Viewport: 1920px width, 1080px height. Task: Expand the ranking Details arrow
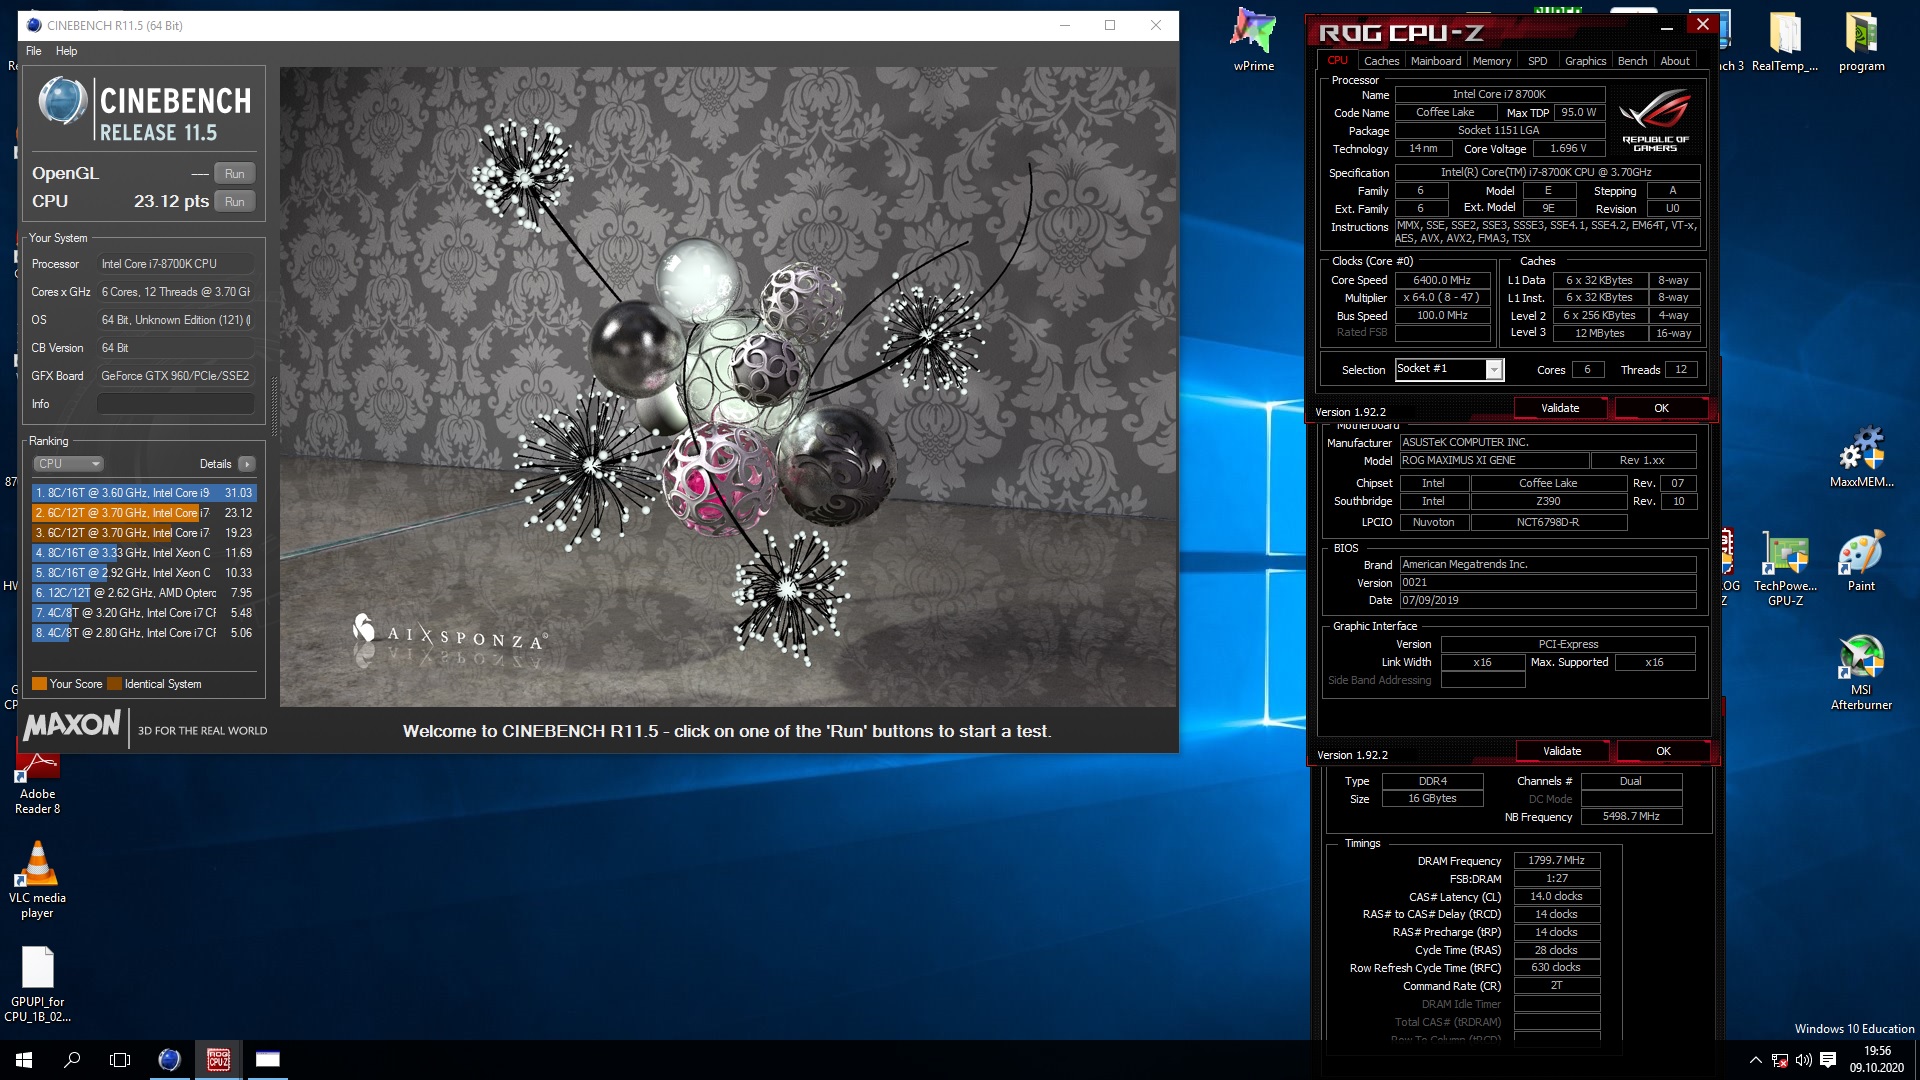[247, 464]
